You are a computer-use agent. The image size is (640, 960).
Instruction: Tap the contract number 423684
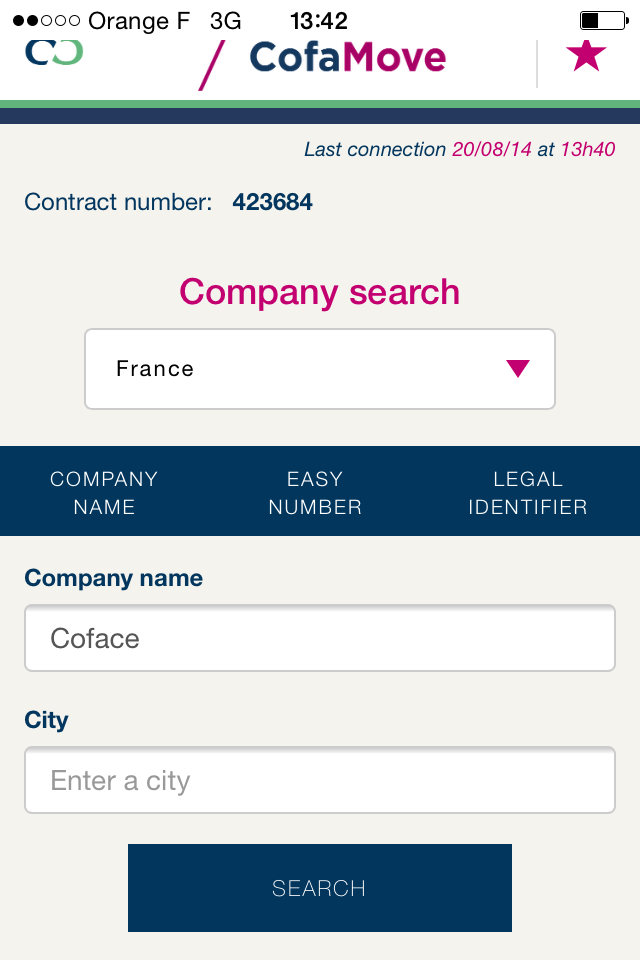(x=272, y=202)
